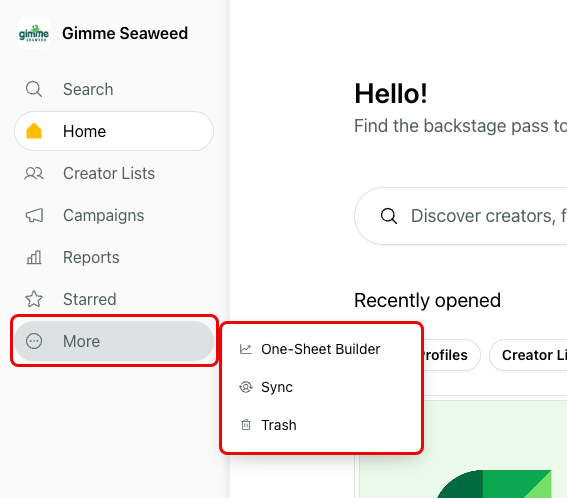
Task: Open One-Sheet Builder from the menu
Action: 321,349
